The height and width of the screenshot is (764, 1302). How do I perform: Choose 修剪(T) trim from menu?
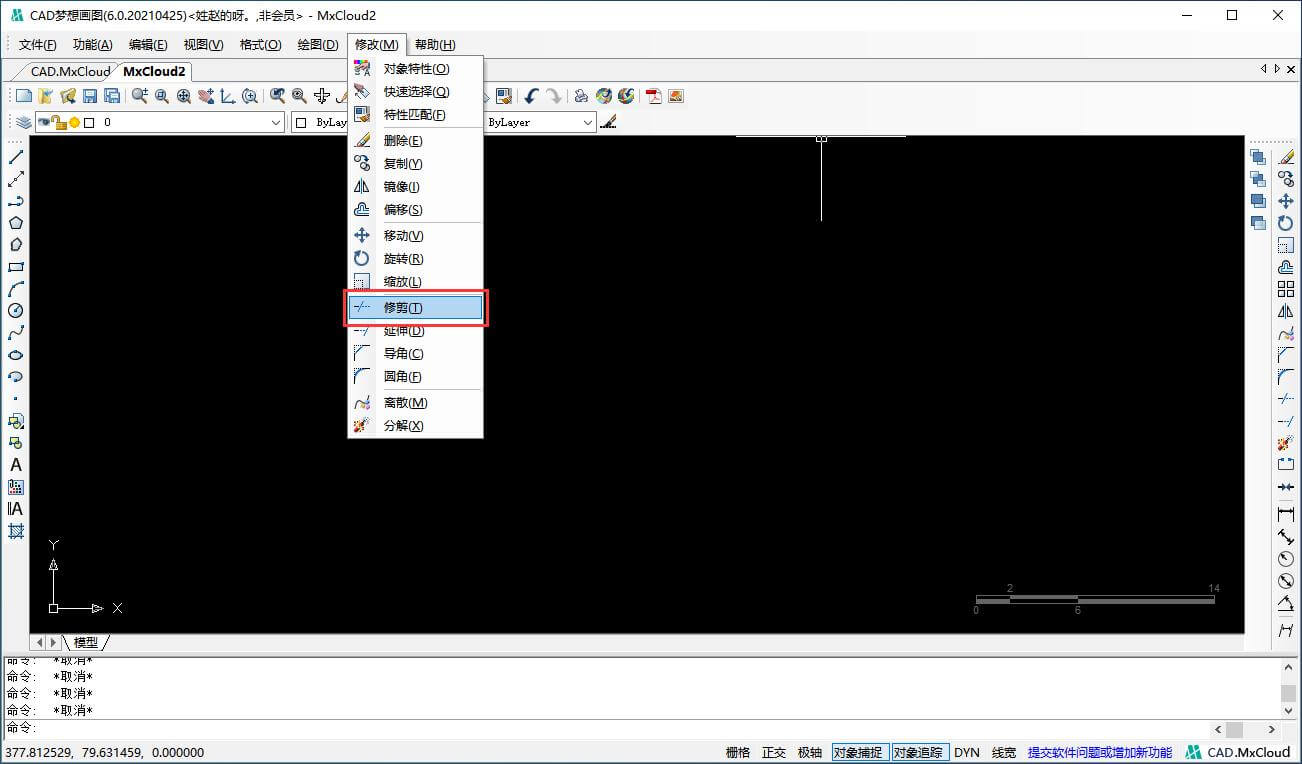click(x=414, y=308)
